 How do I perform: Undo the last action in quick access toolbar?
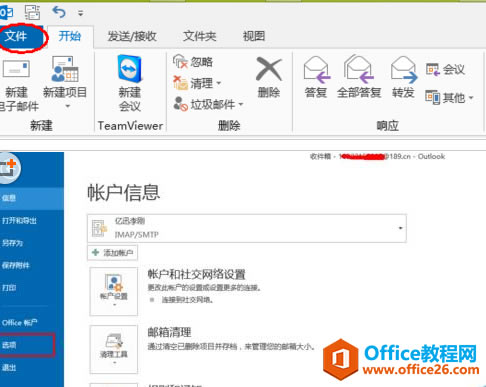(x=59, y=12)
